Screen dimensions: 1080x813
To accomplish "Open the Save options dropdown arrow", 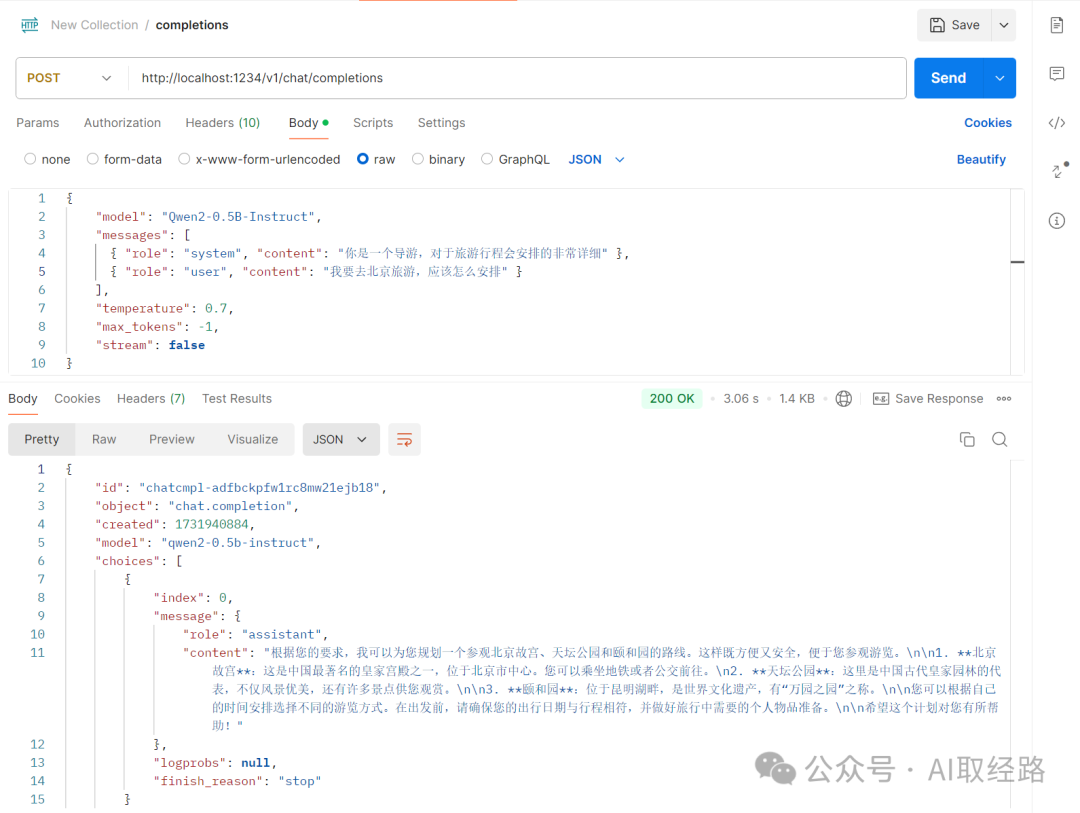I will (x=1004, y=25).
